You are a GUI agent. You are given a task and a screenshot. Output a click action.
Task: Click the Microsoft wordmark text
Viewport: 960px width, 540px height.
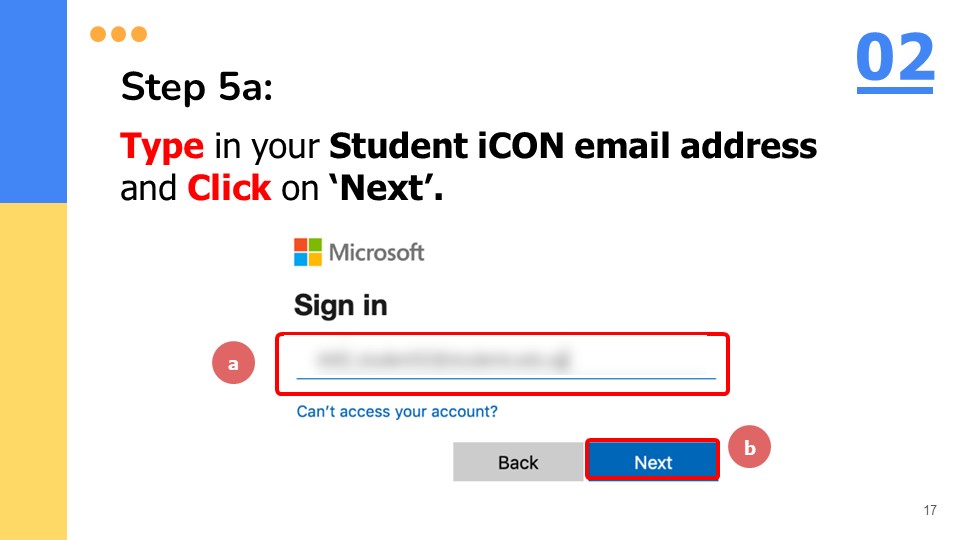(x=377, y=252)
